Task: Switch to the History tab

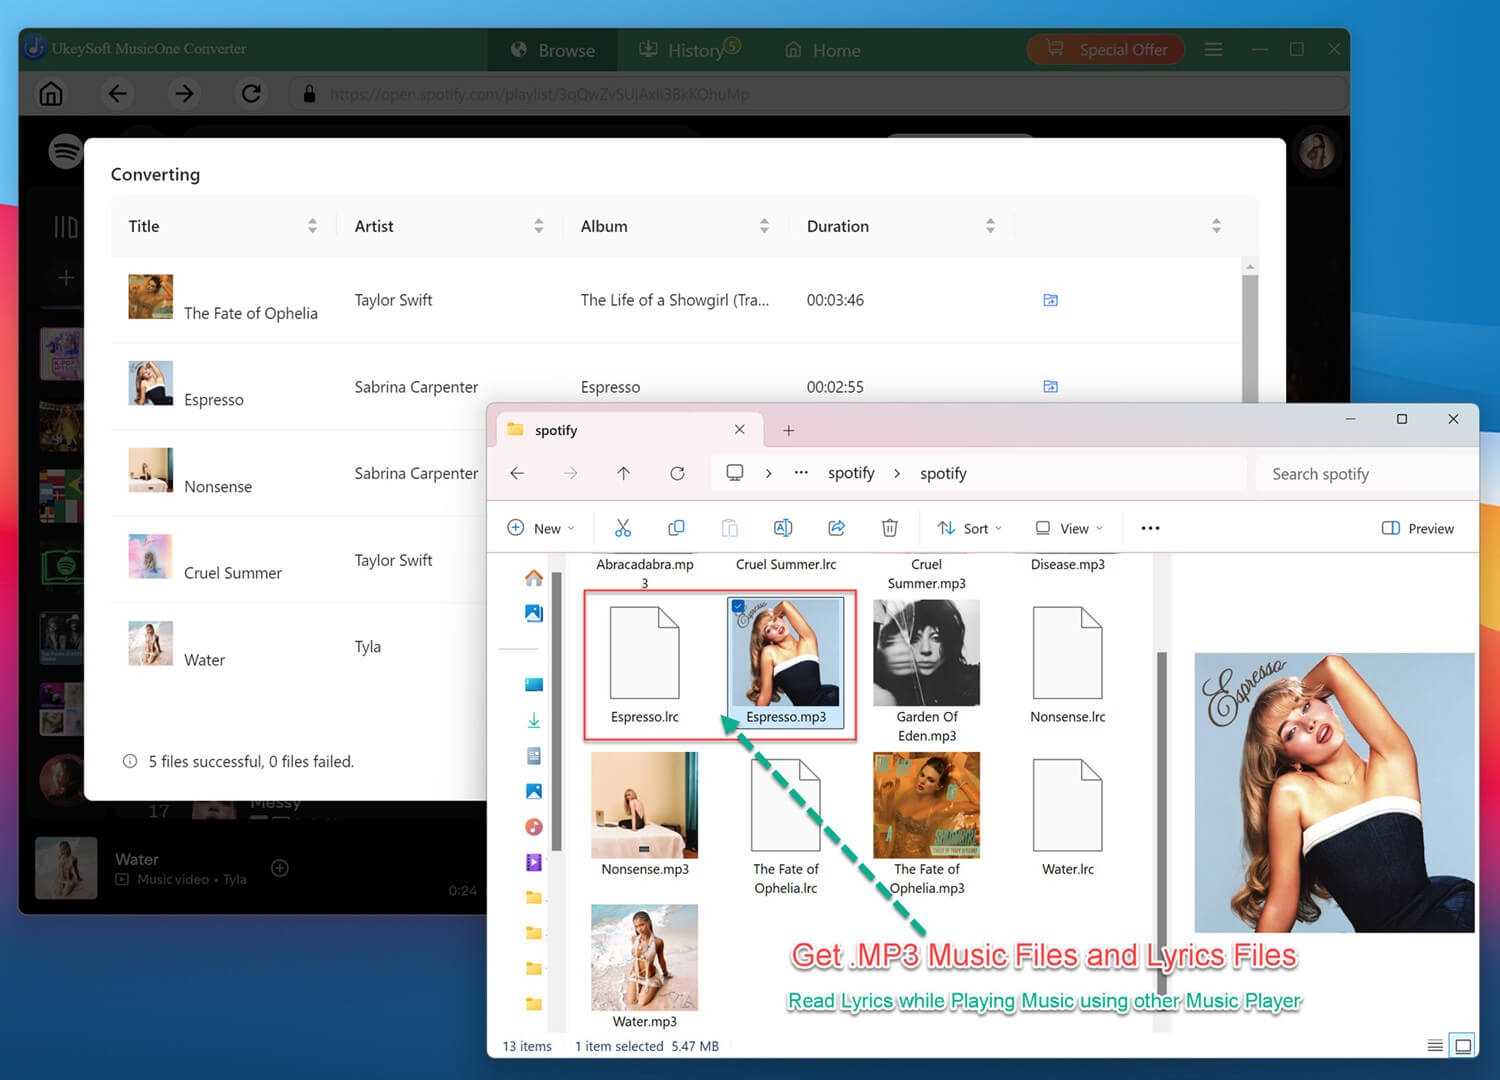Action: click(689, 50)
